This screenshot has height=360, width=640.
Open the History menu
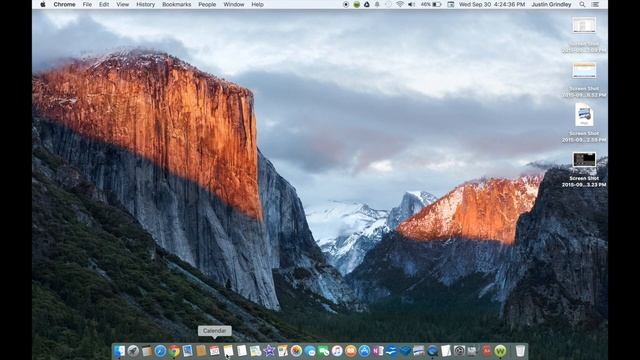(145, 4)
